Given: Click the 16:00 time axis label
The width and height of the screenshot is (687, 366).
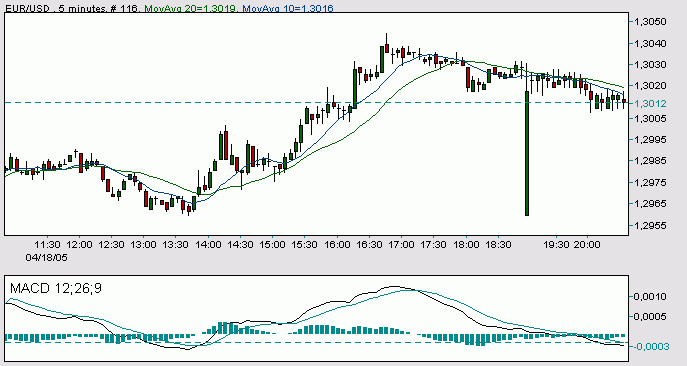Looking at the screenshot, I should point(337,245).
